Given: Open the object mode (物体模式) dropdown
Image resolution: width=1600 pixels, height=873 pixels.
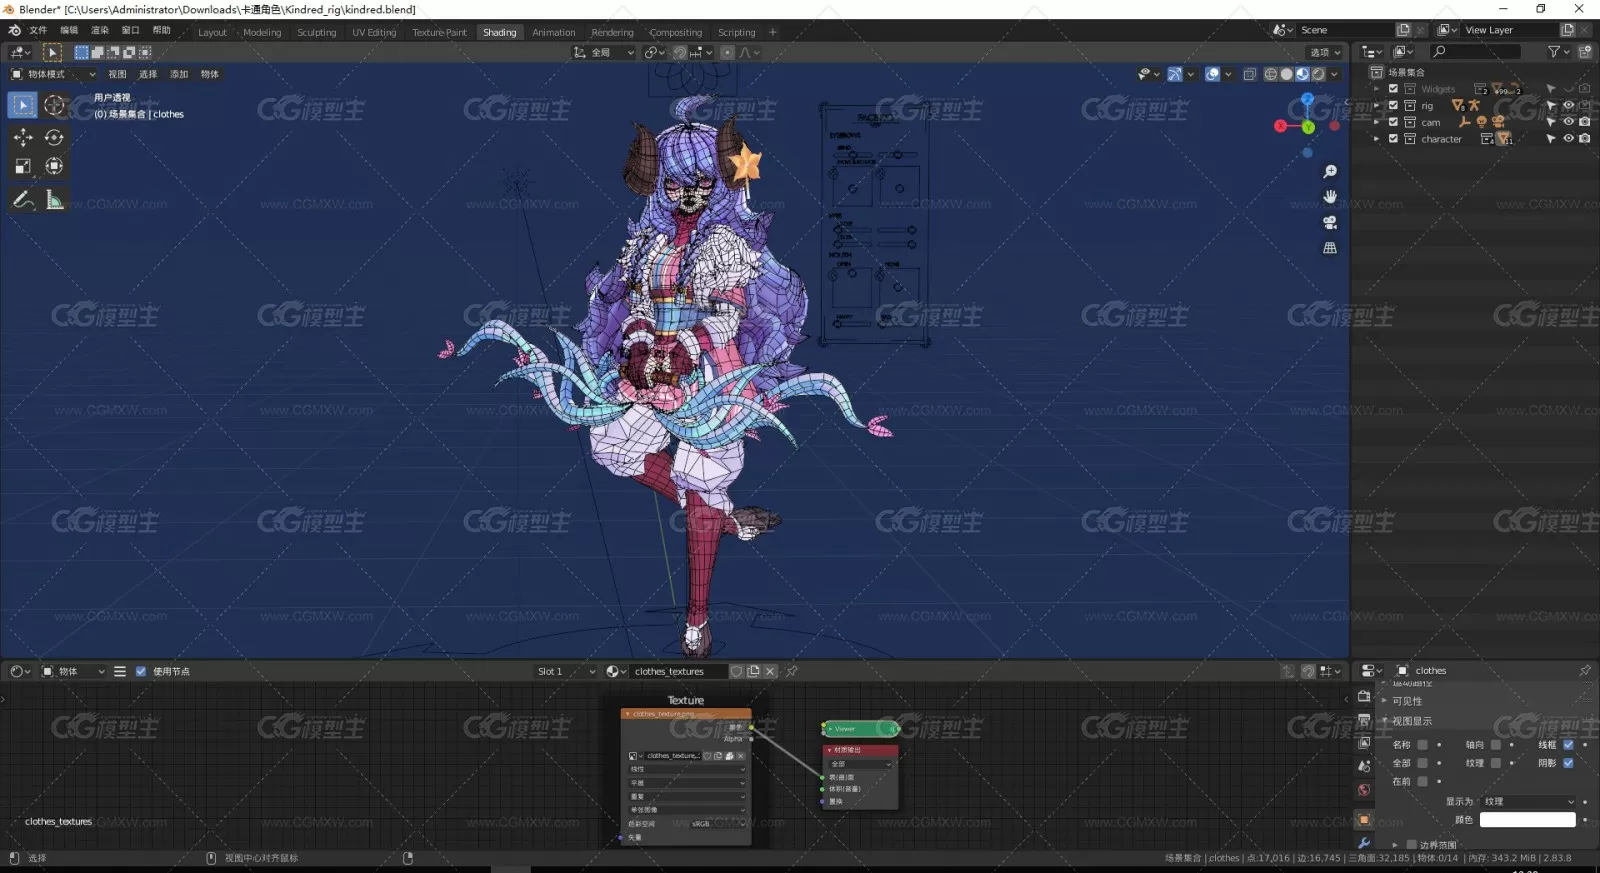Looking at the screenshot, I should [53, 74].
